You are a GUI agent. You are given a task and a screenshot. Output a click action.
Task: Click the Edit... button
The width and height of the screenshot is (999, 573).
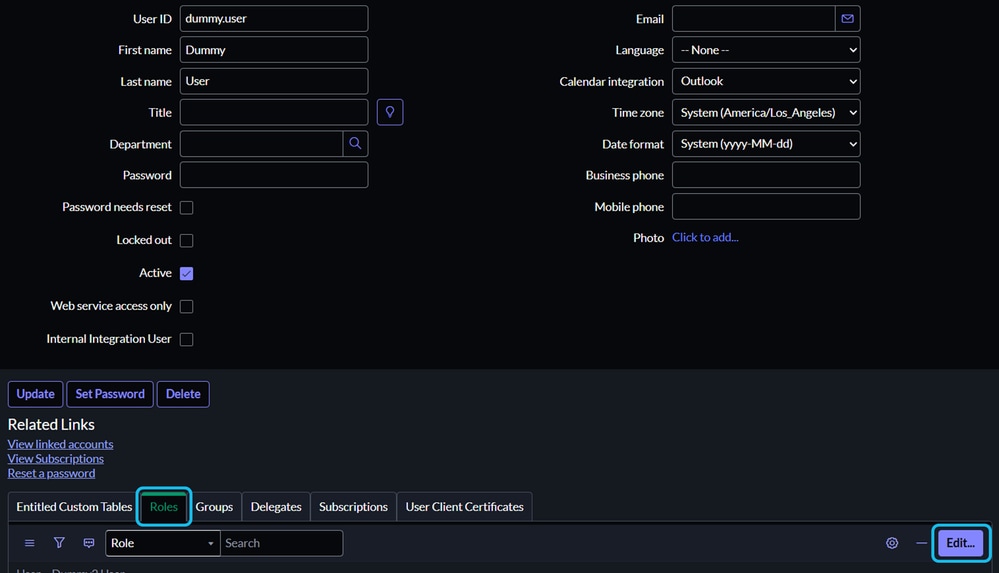click(x=961, y=543)
